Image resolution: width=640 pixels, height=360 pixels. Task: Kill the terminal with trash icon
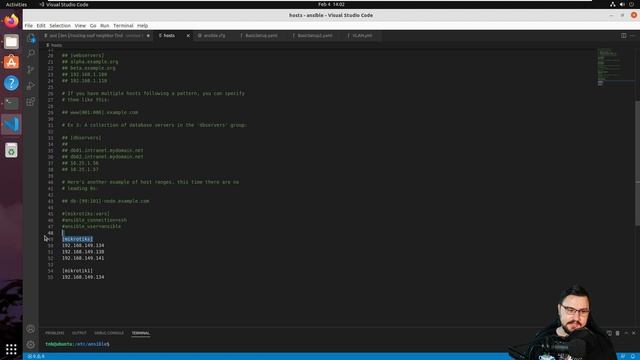click(x=617, y=333)
